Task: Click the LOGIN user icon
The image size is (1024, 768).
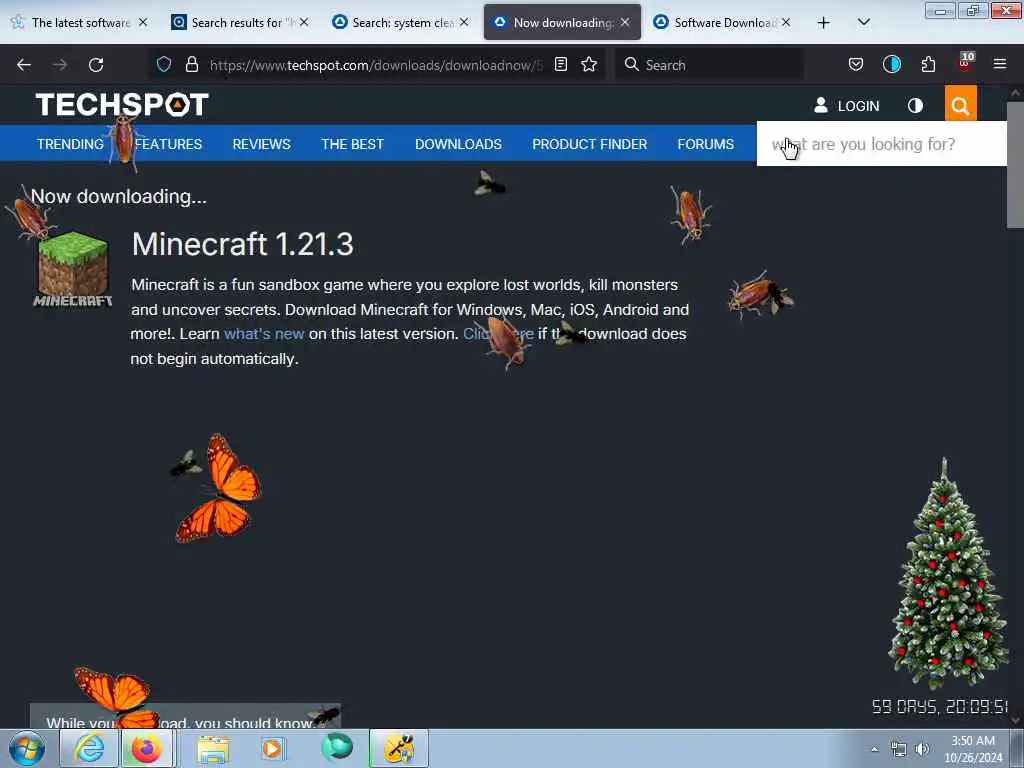Action: coord(821,105)
